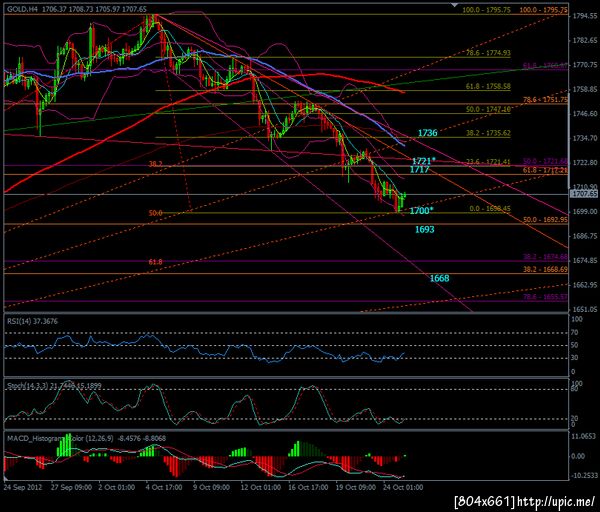Click Fibonacci label 38.2 - 1674.68
The image size is (600, 512).
(545, 257)
